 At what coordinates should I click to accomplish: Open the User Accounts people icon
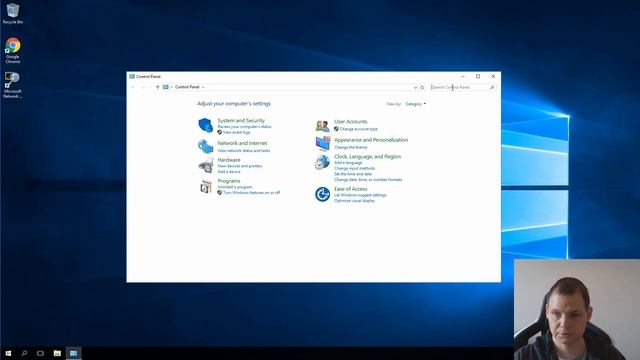click(x=322, y=125)
